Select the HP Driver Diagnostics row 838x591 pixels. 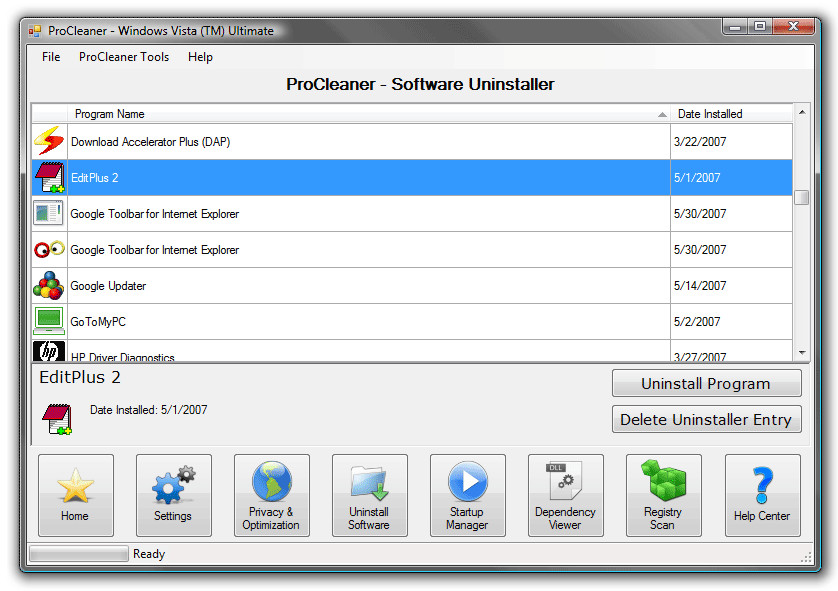click(x=412, y=351)
